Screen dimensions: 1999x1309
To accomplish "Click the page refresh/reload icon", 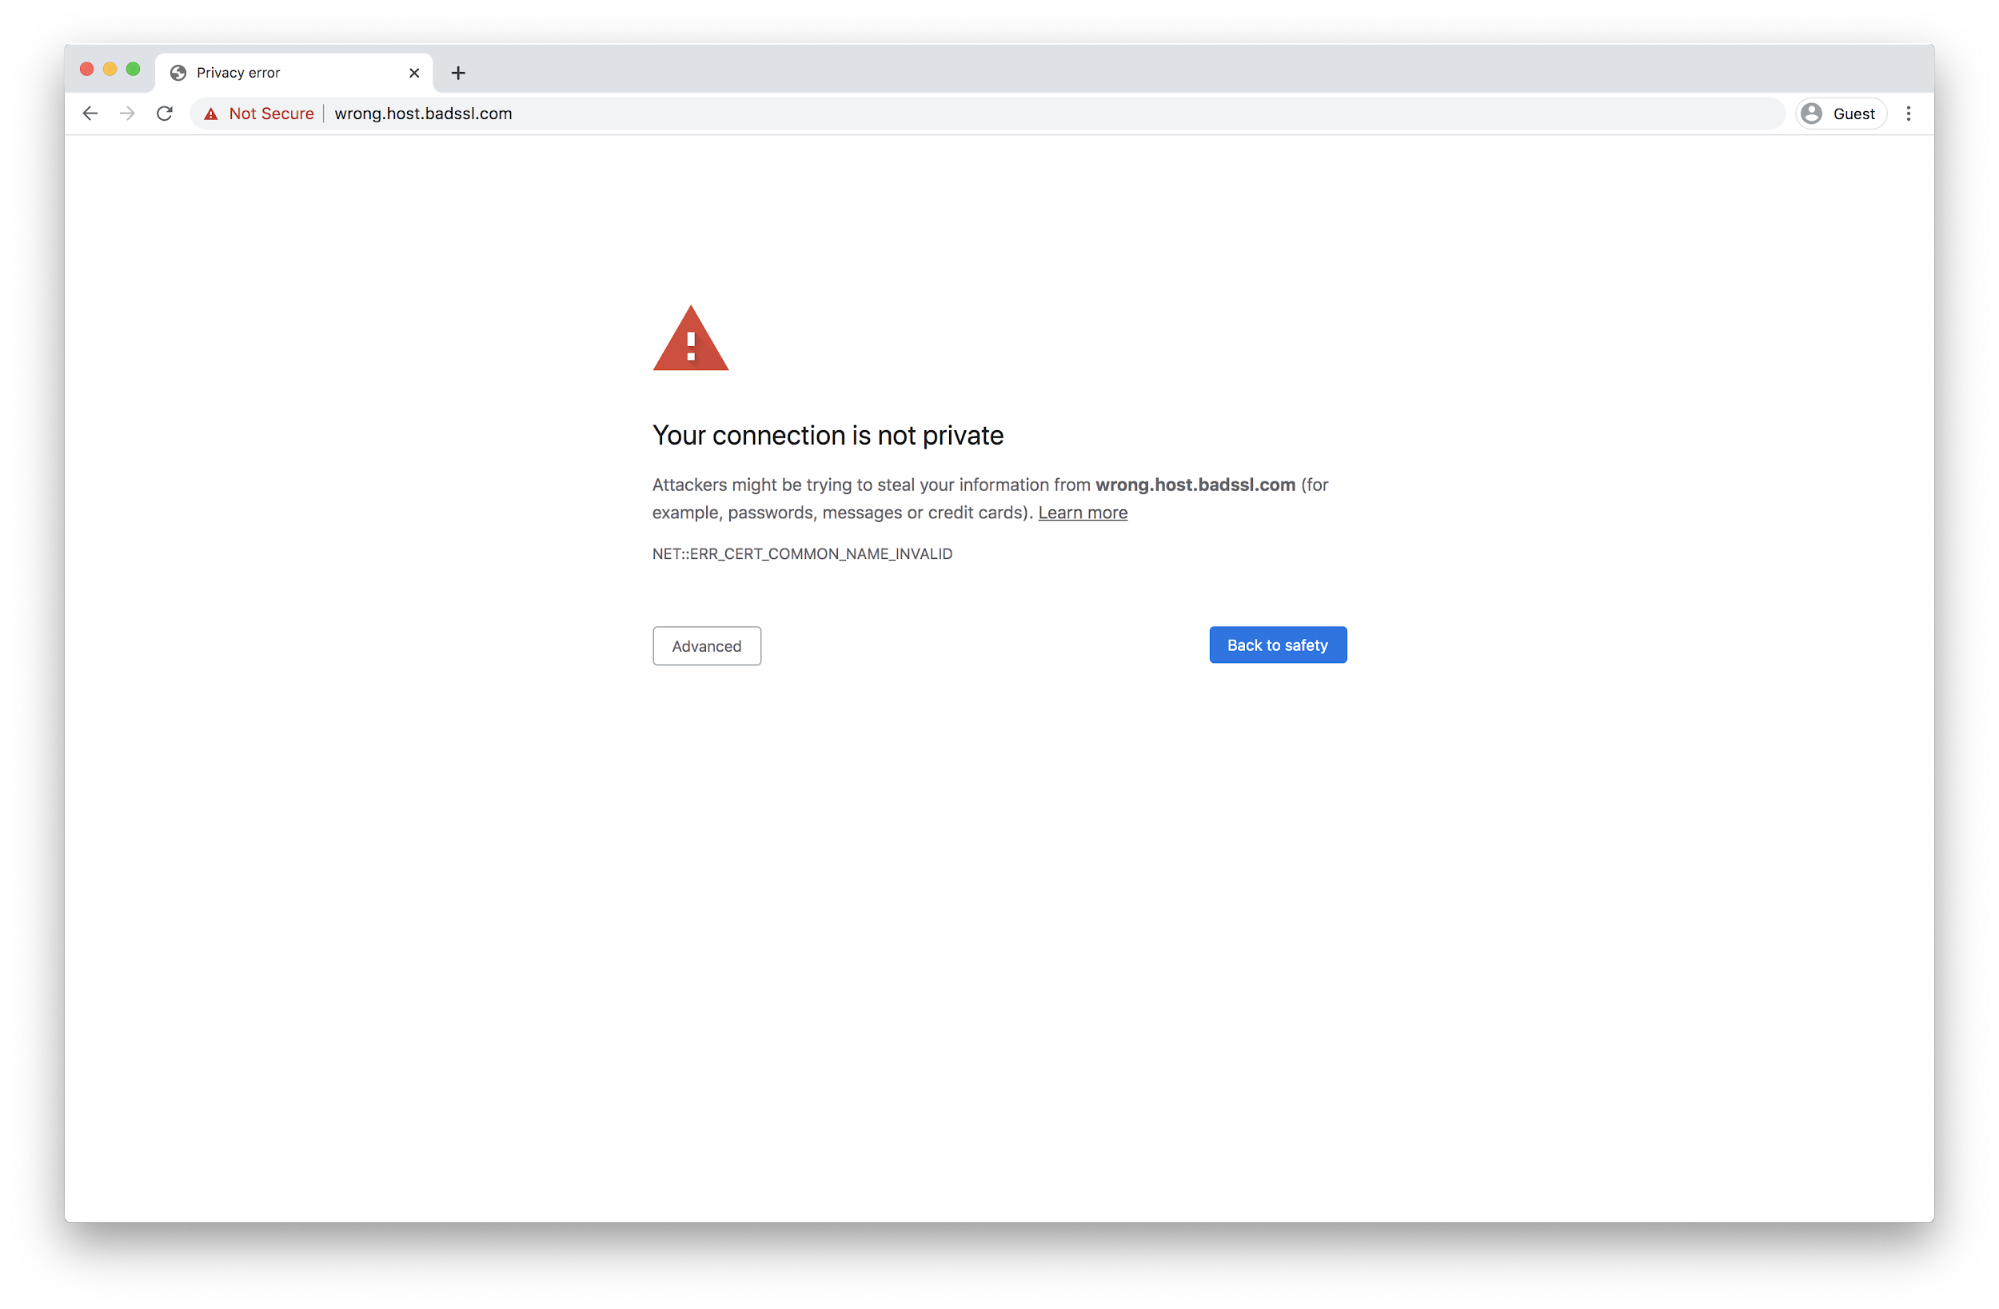I will coord(165,112).
